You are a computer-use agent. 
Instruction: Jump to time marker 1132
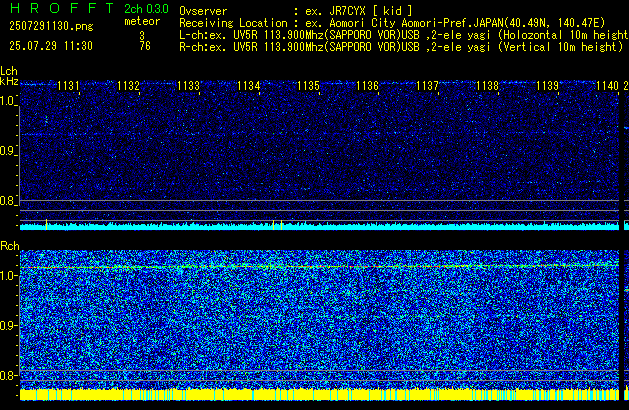(x=128, y=86)
